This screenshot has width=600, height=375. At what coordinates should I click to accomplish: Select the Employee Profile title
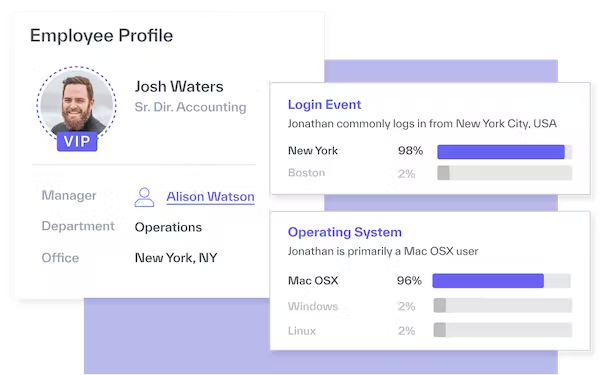pos(101,36)
